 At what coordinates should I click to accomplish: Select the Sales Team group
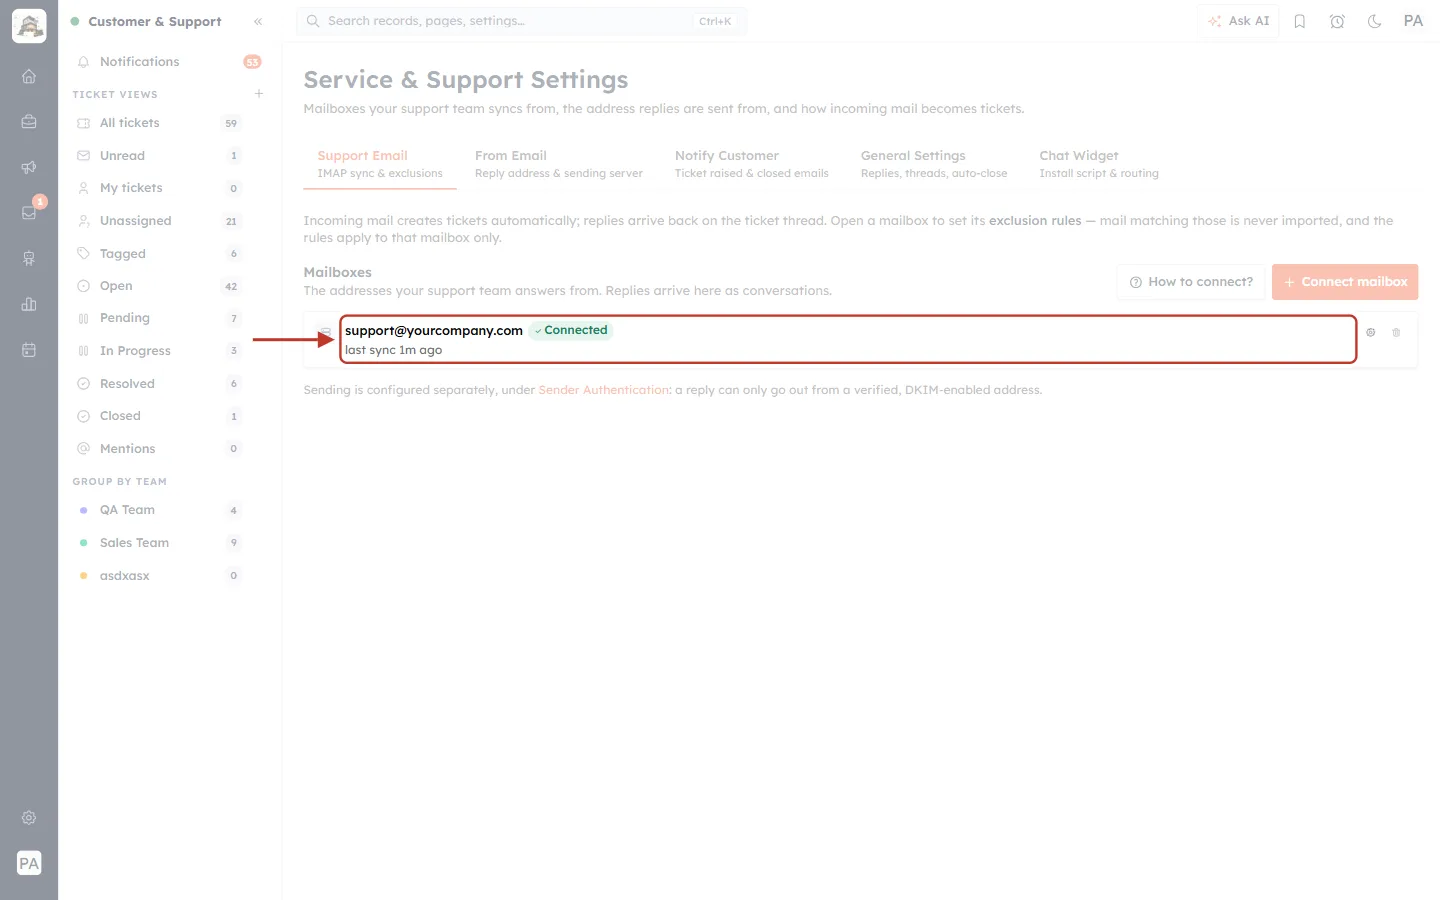click(x=160, y=543)
